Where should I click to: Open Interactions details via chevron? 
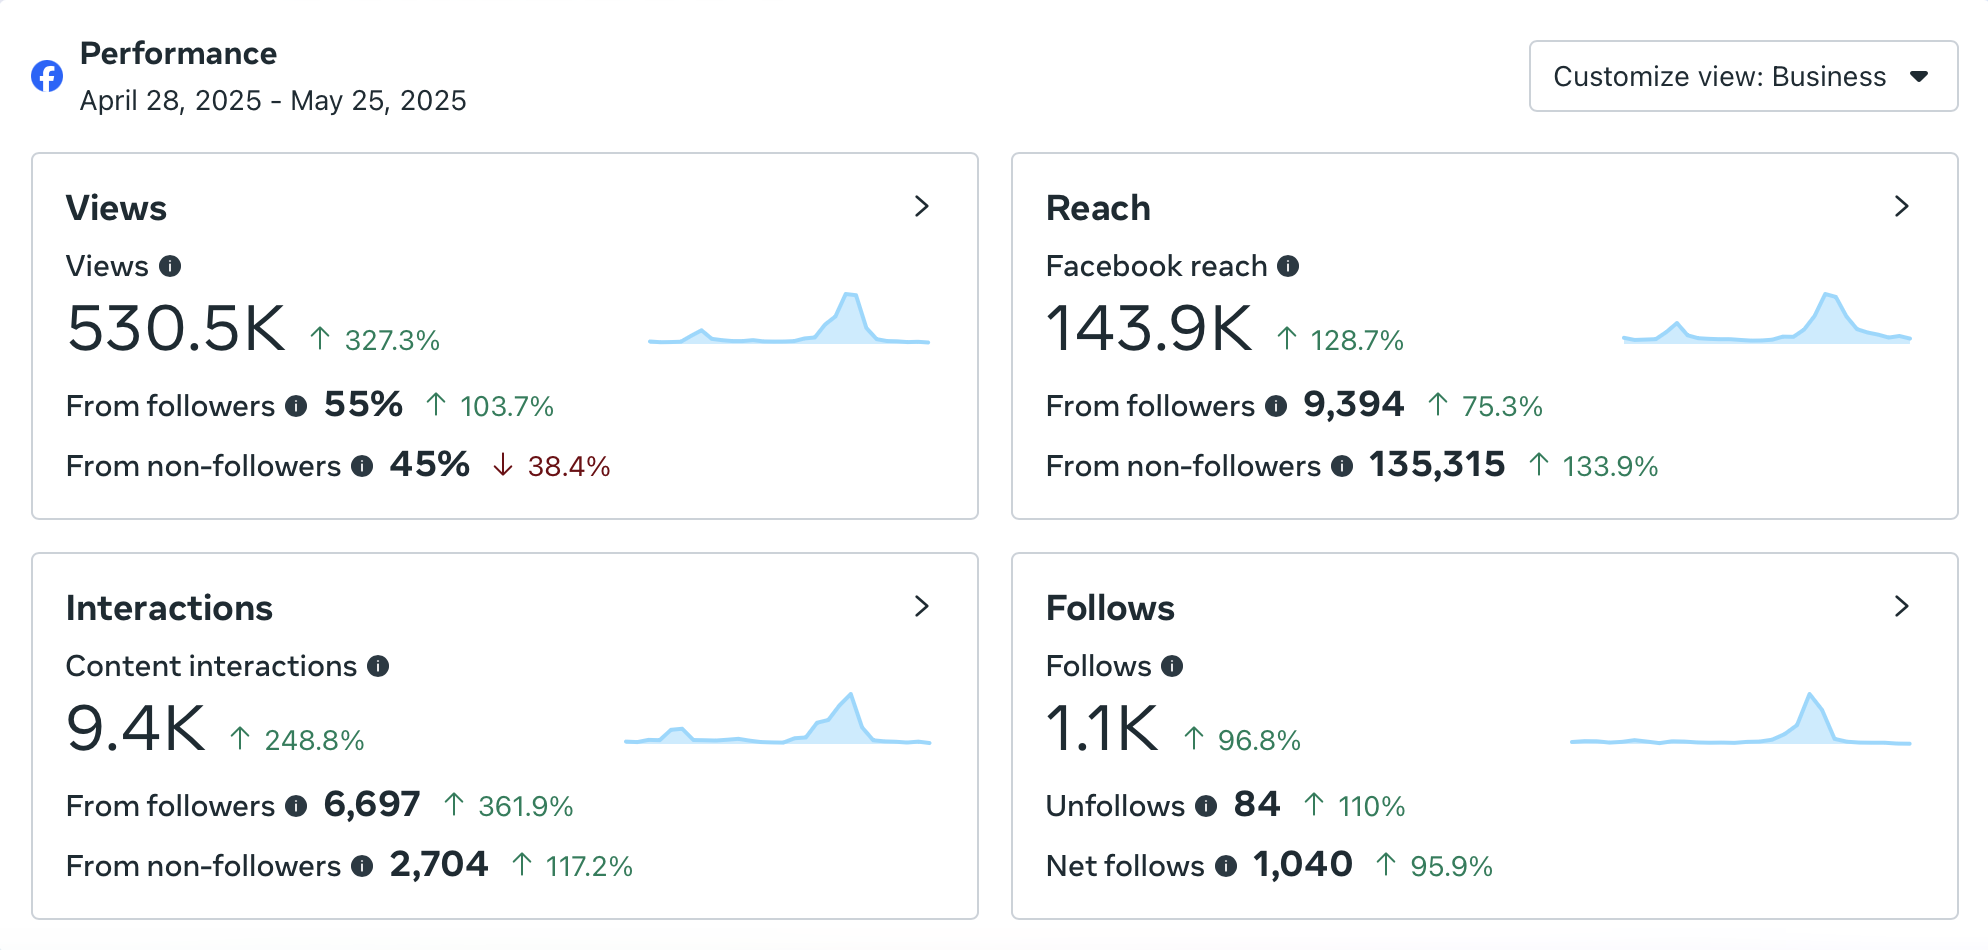(922, 607)
